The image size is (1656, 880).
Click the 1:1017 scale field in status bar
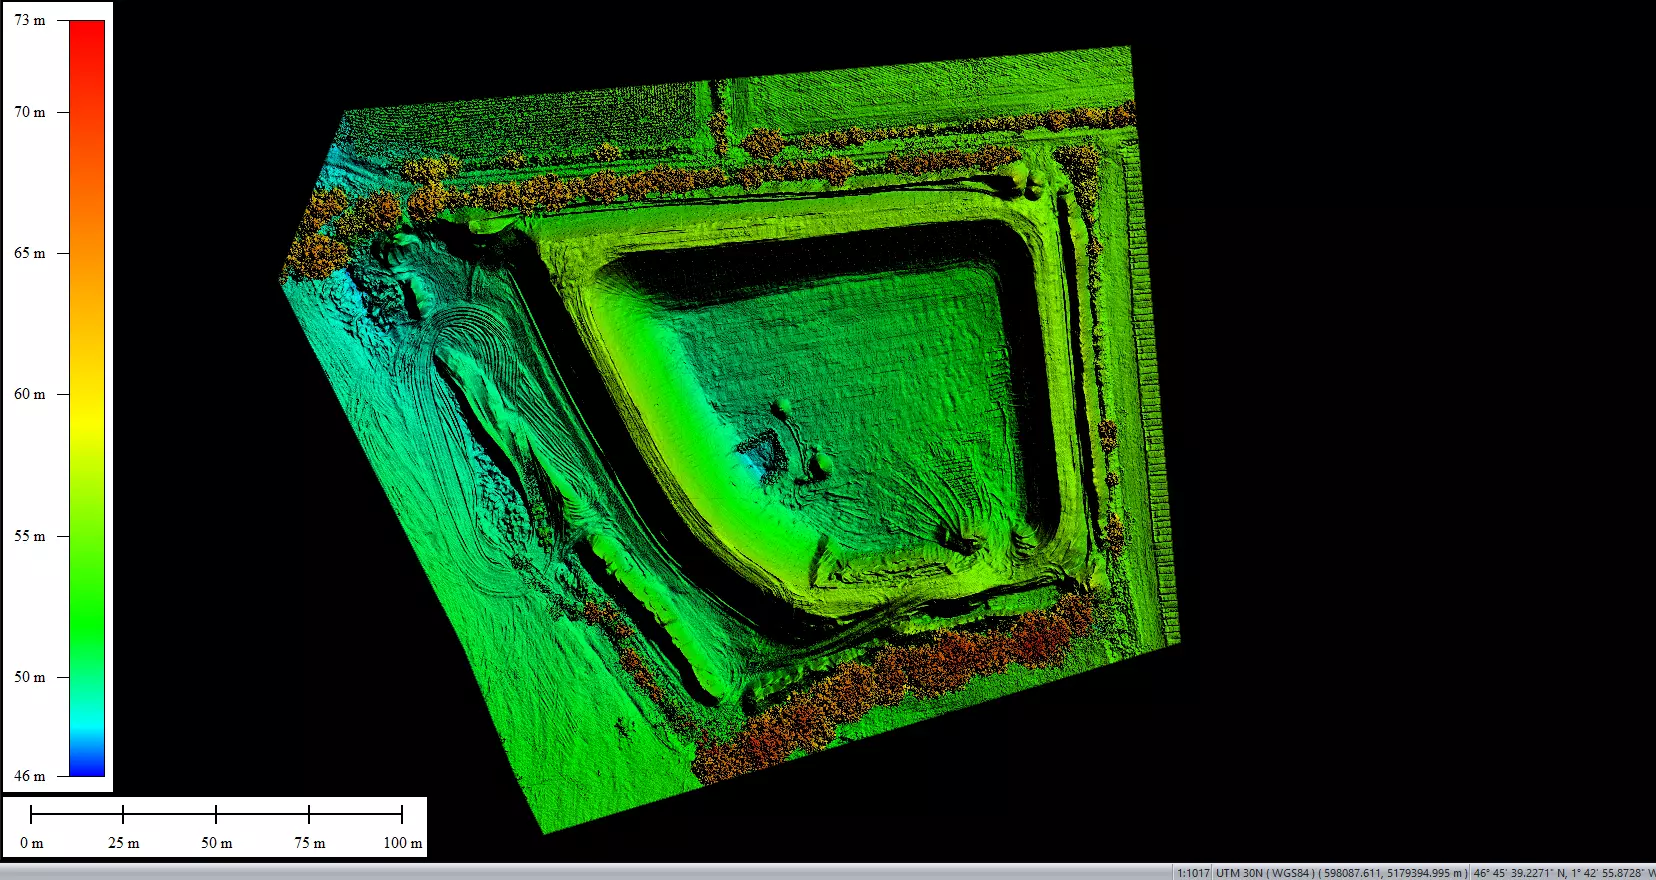[x=1192, y=873]
